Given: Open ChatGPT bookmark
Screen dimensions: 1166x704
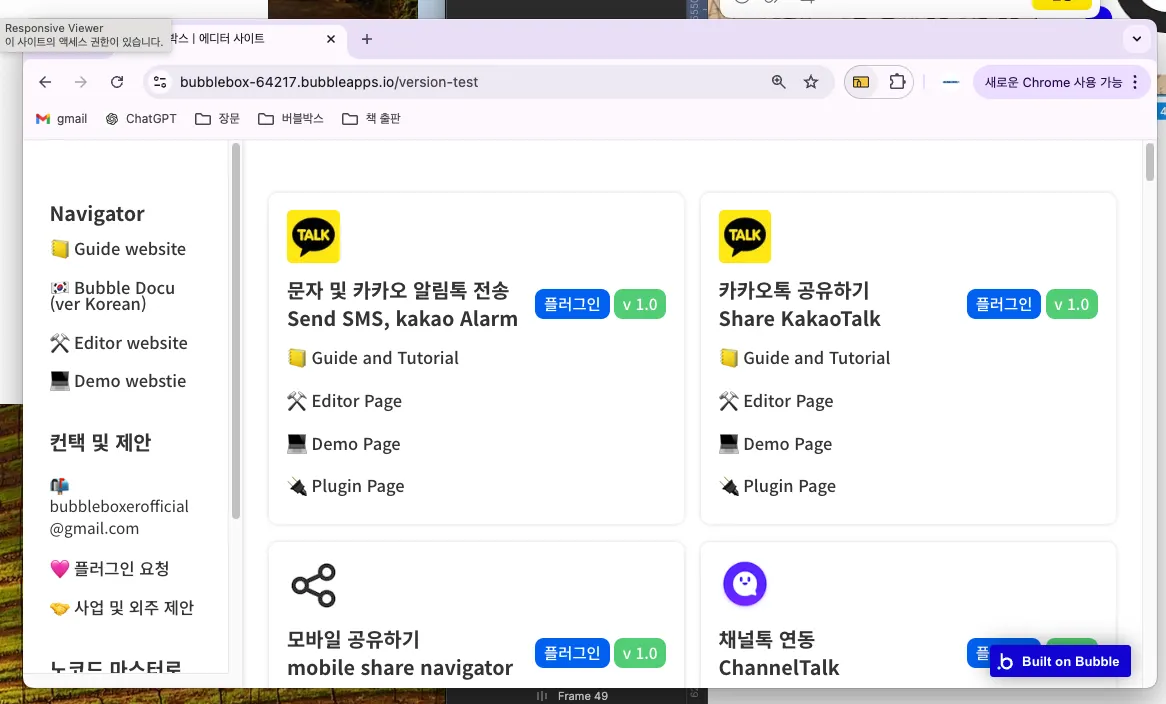Looking at the screenshot, I should pos(141,118).
